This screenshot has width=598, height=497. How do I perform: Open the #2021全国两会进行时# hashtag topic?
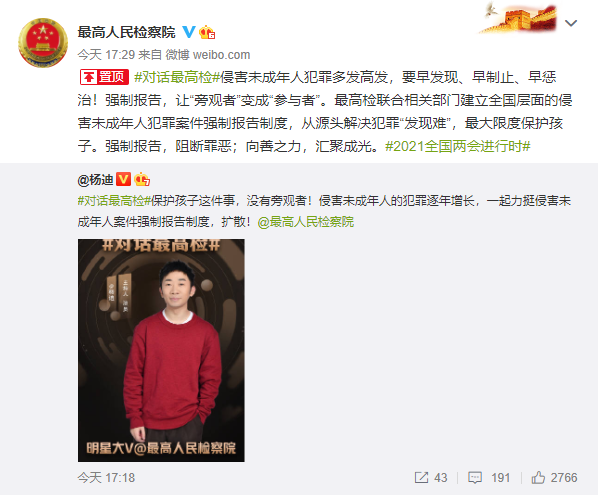pos(458,146)
